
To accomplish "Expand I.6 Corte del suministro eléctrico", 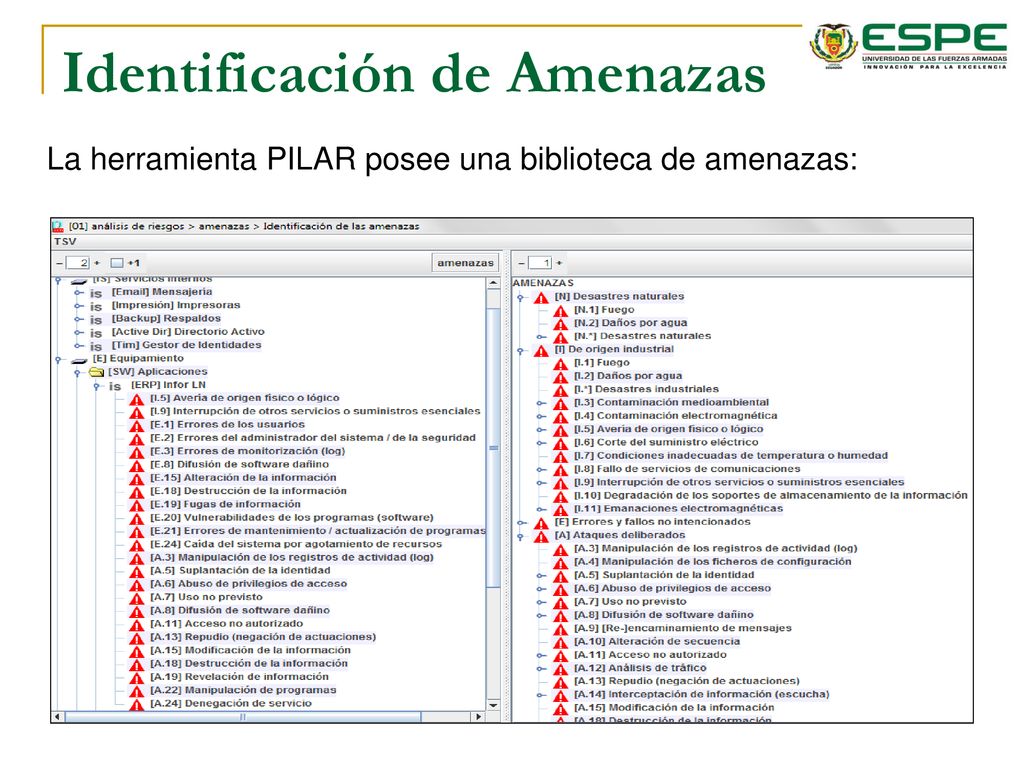I will (x=541, y=443).
